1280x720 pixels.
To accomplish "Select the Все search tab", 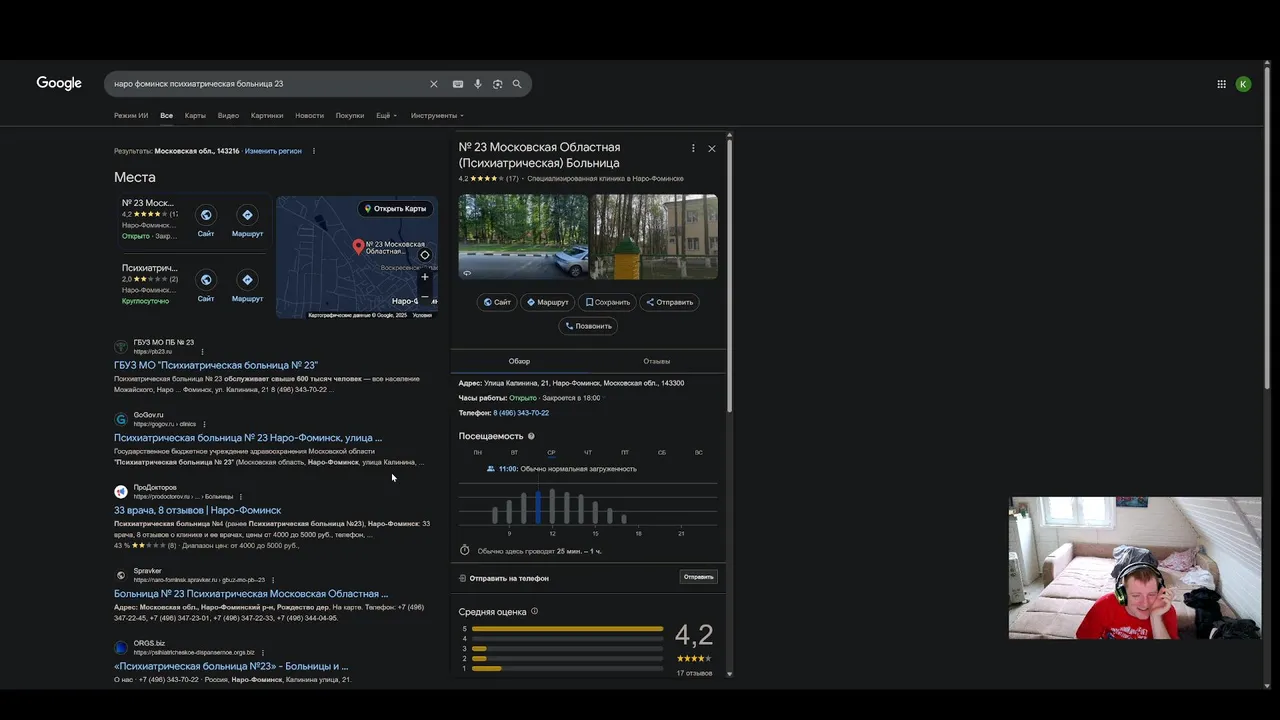I will pos(166,116).
